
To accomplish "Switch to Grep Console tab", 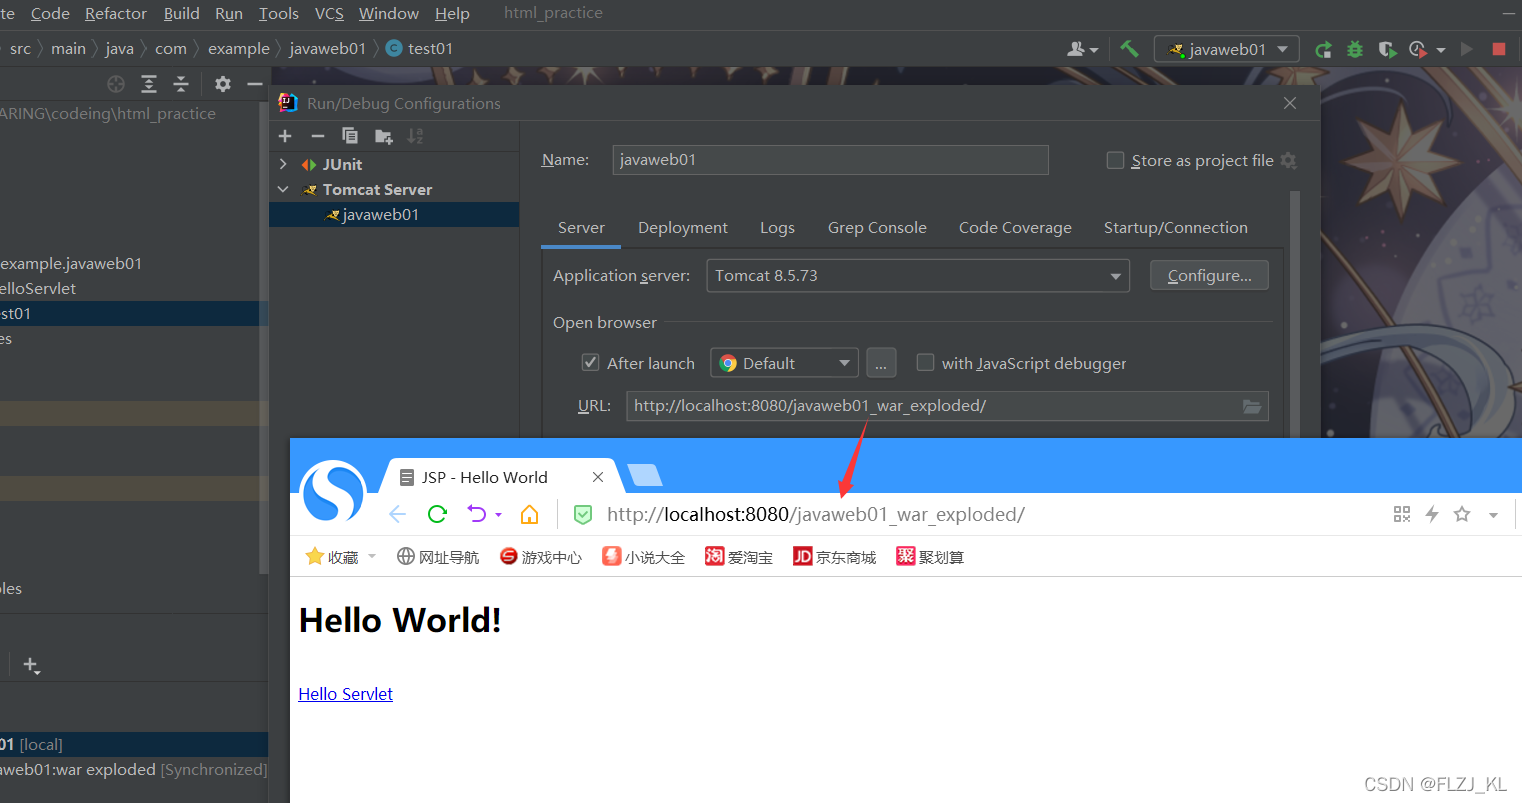I will click(877, 228).
